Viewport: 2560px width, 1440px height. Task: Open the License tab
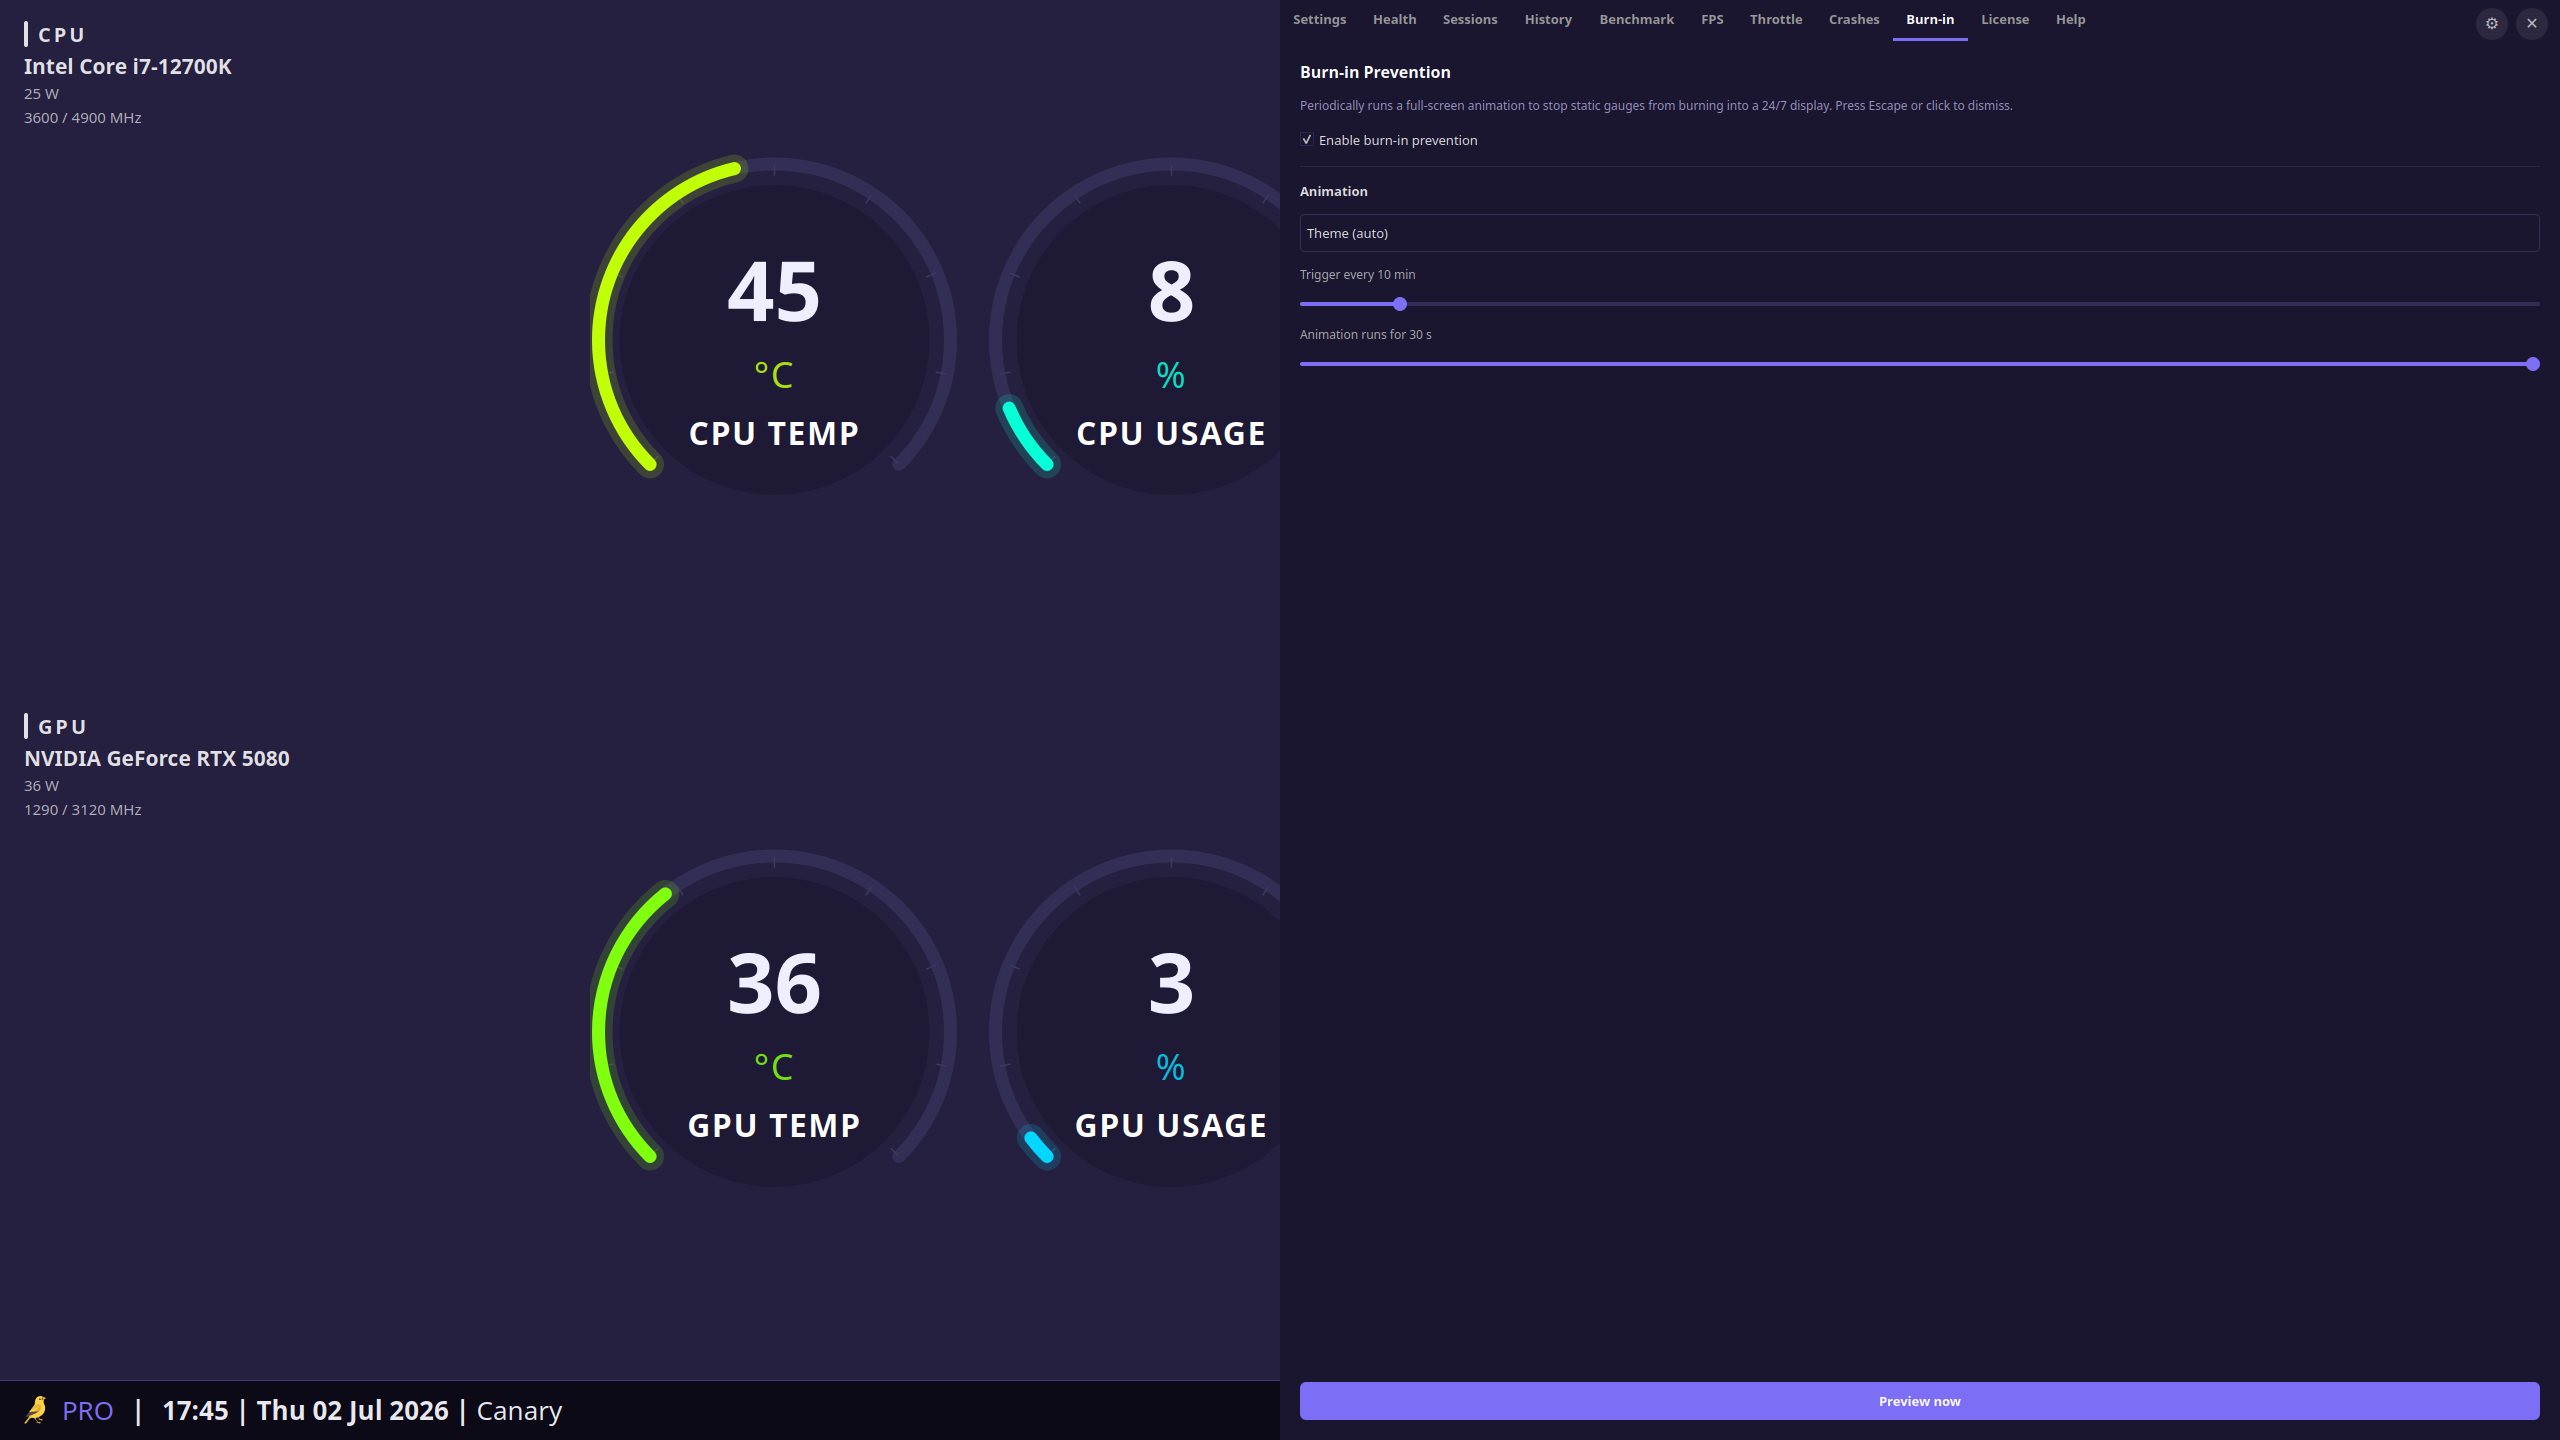(2005, 20)
